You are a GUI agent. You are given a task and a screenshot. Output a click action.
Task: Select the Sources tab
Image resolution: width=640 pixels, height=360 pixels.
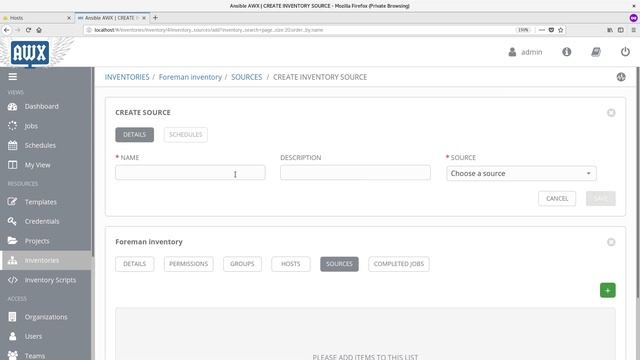point(339,264)
